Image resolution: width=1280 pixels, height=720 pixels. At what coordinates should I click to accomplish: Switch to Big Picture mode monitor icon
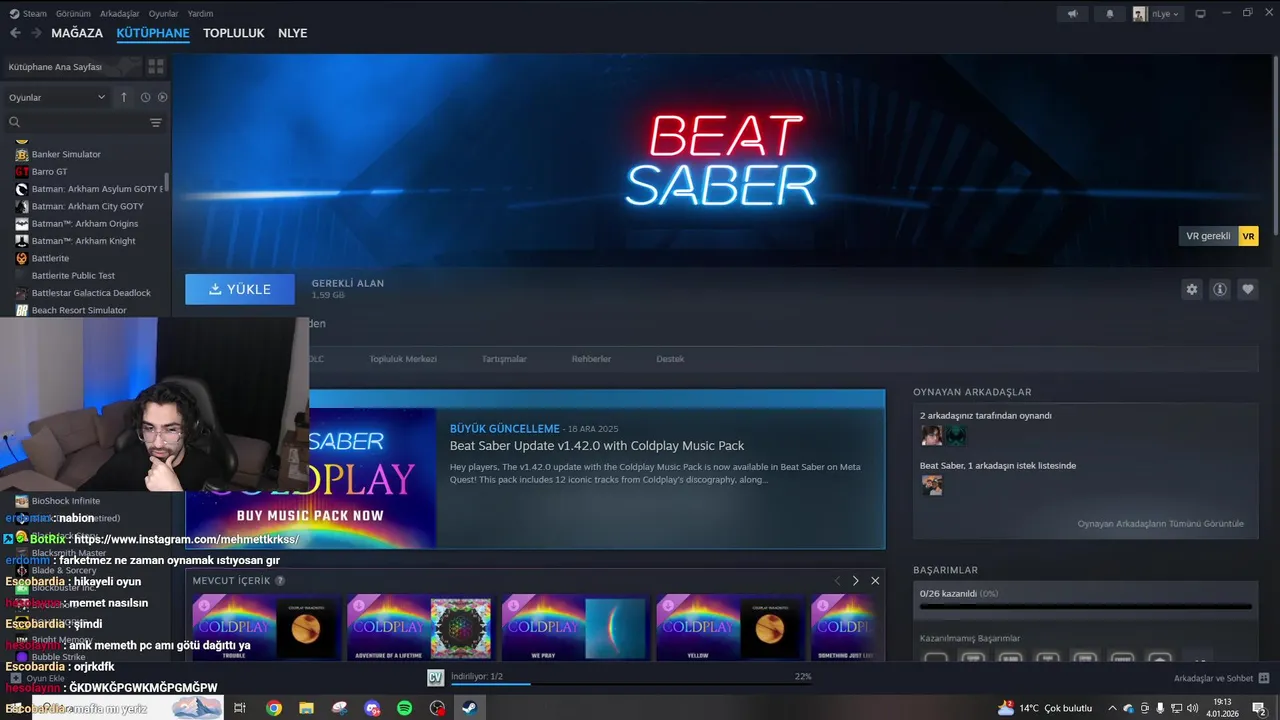1201,14
